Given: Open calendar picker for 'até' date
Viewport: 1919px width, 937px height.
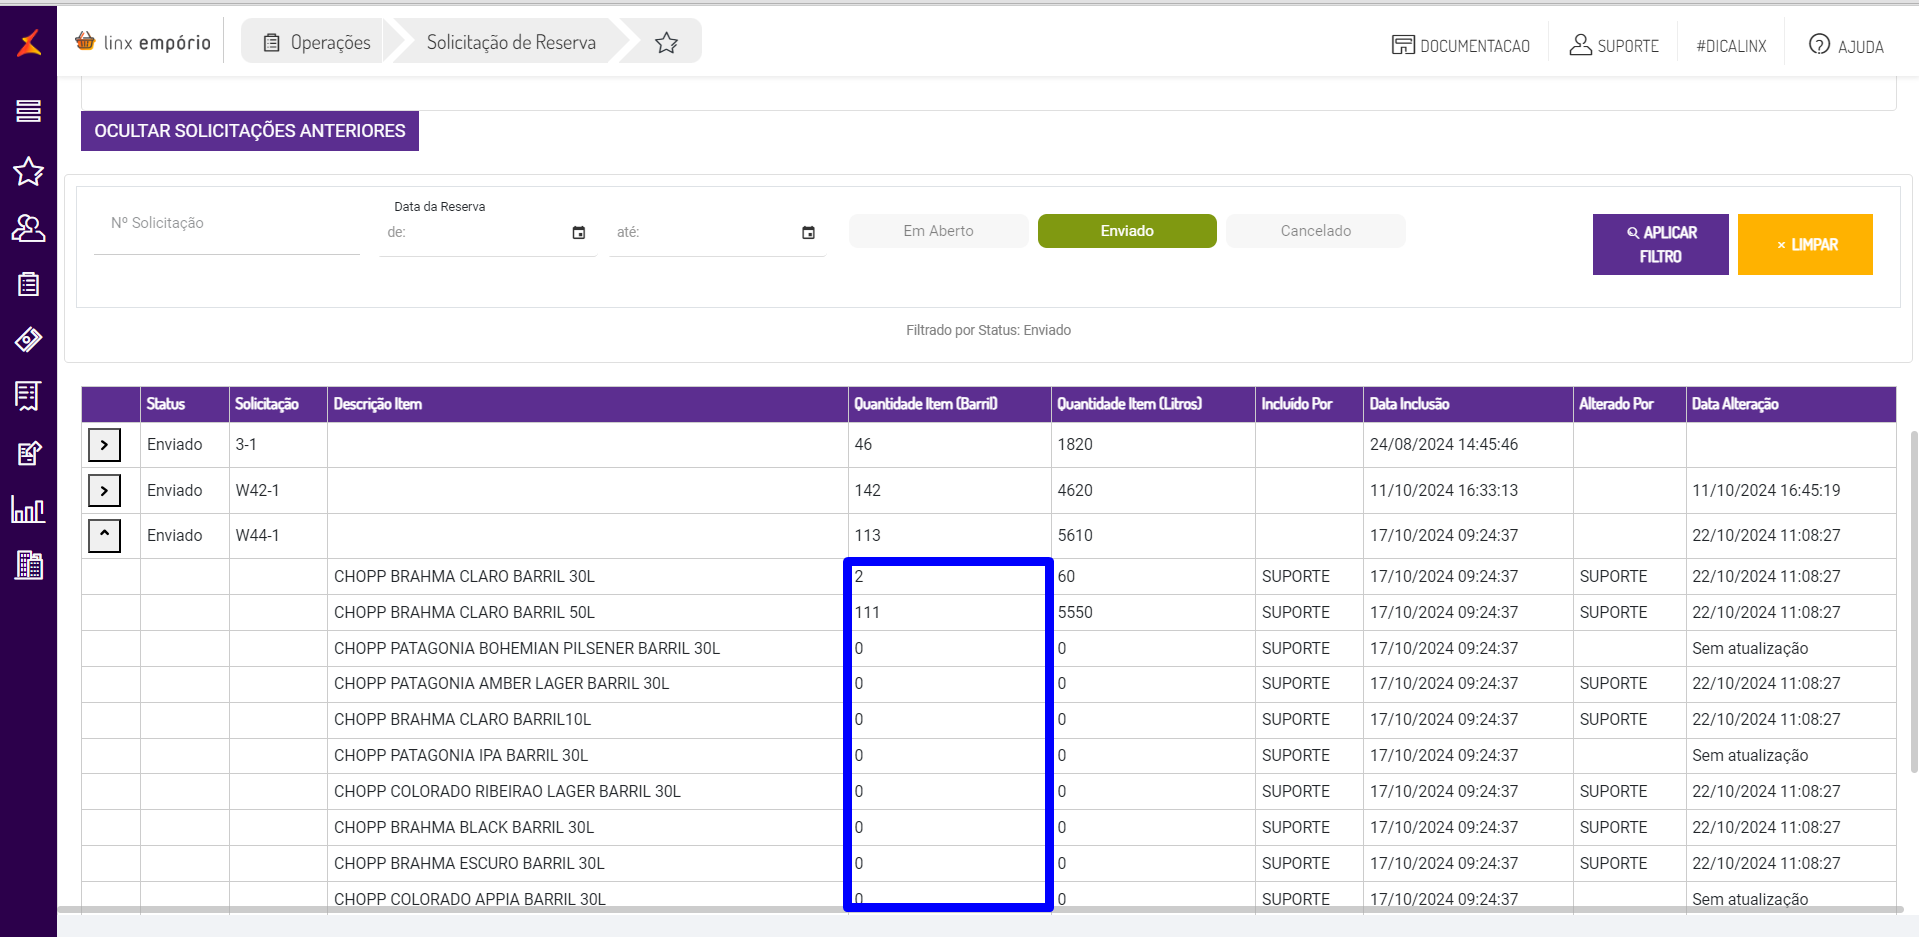Looking at the screenshot, I should pos(808,233).
